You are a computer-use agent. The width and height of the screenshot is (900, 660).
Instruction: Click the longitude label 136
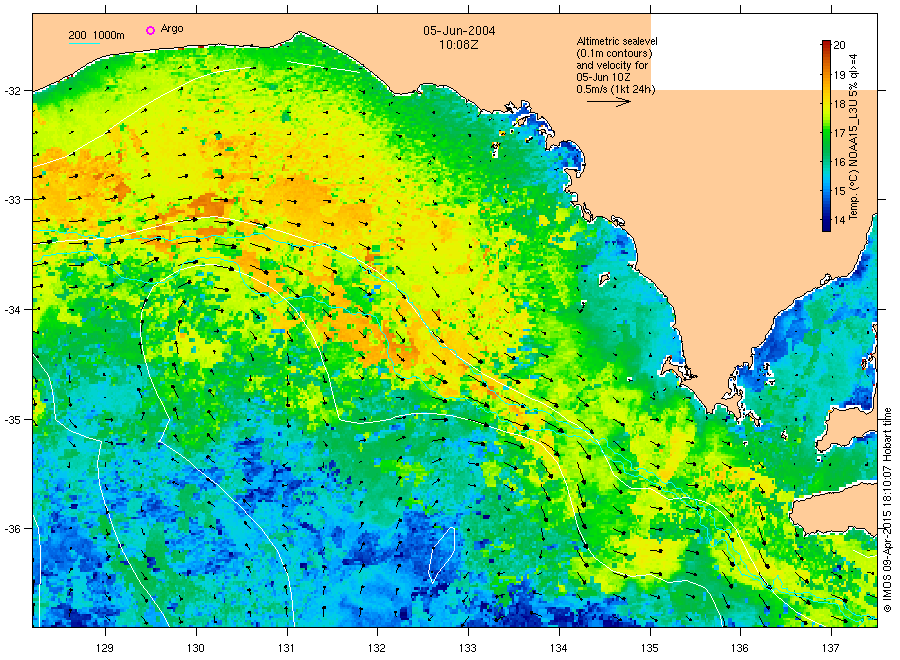pos(740,649)
